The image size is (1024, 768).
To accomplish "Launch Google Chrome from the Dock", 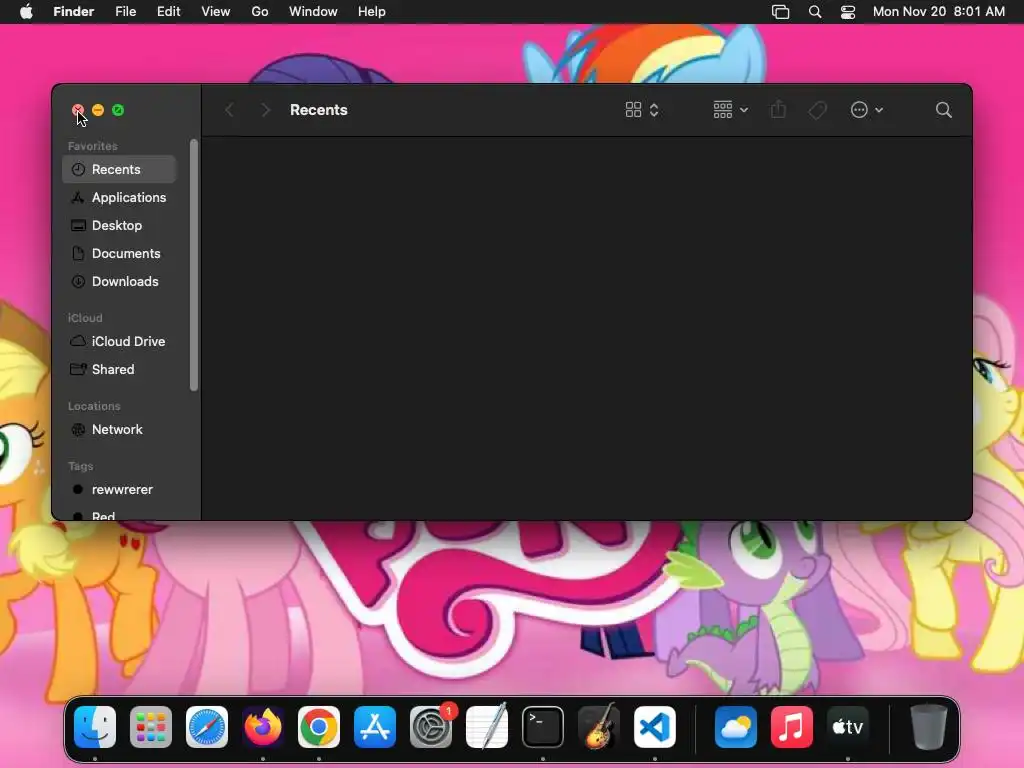I will point(319,727).
